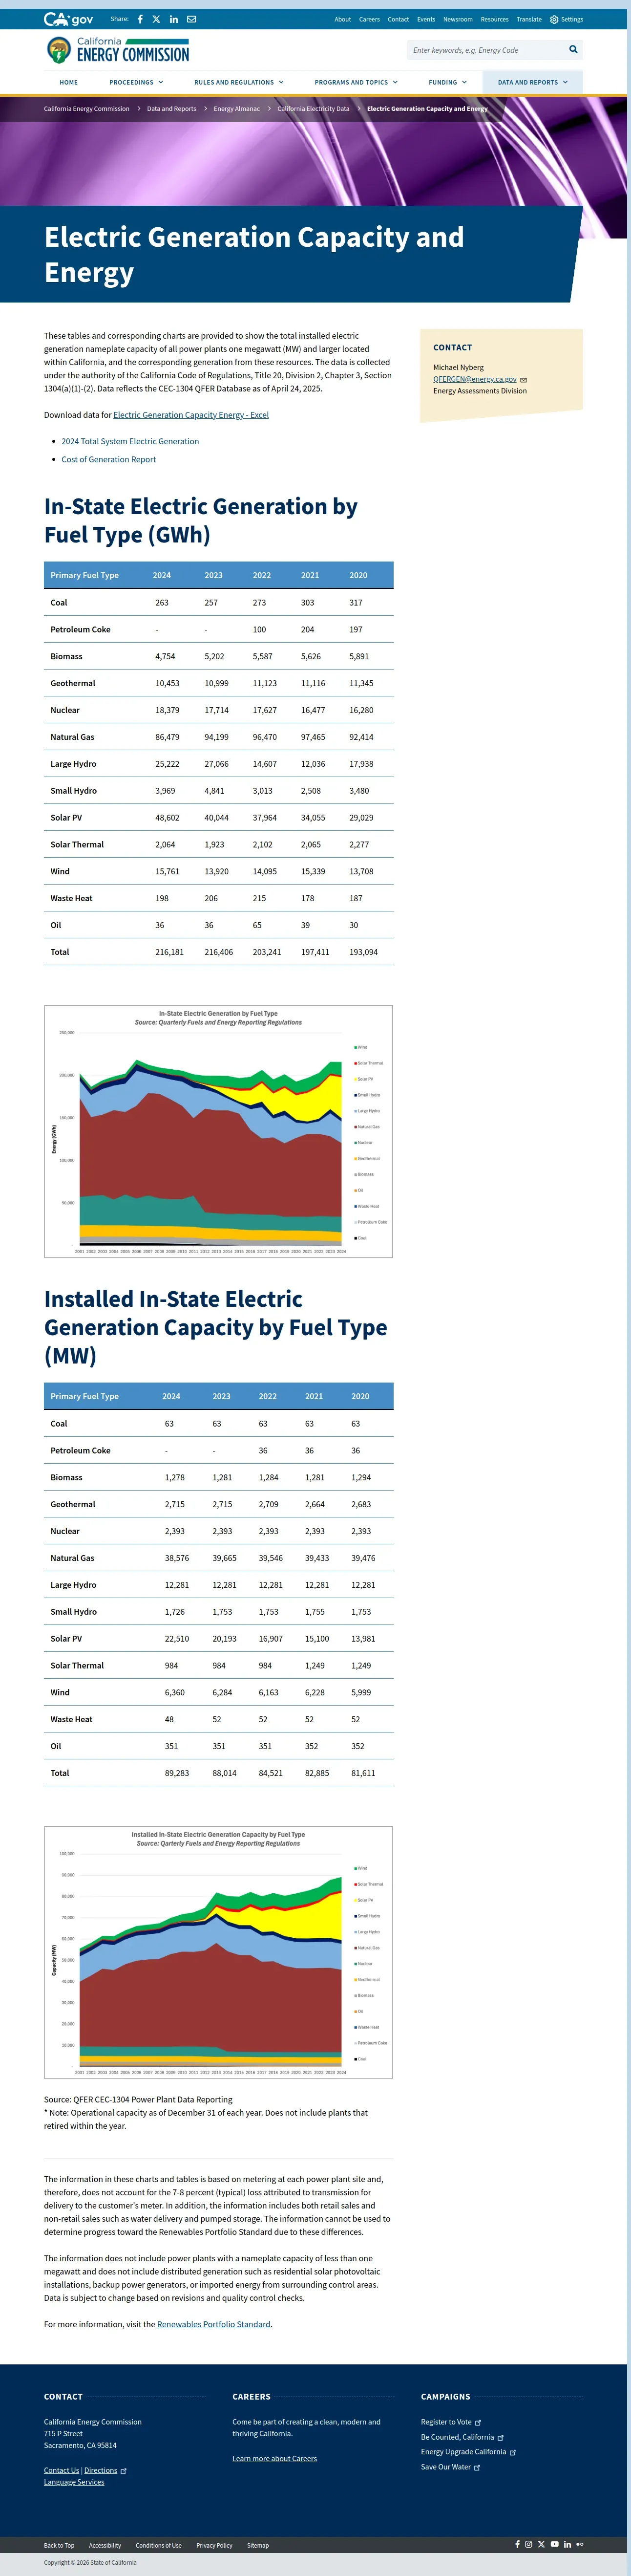Share page by email envelope icon
The height and width of the screenshot is (2576, 631).
(192, 19)
